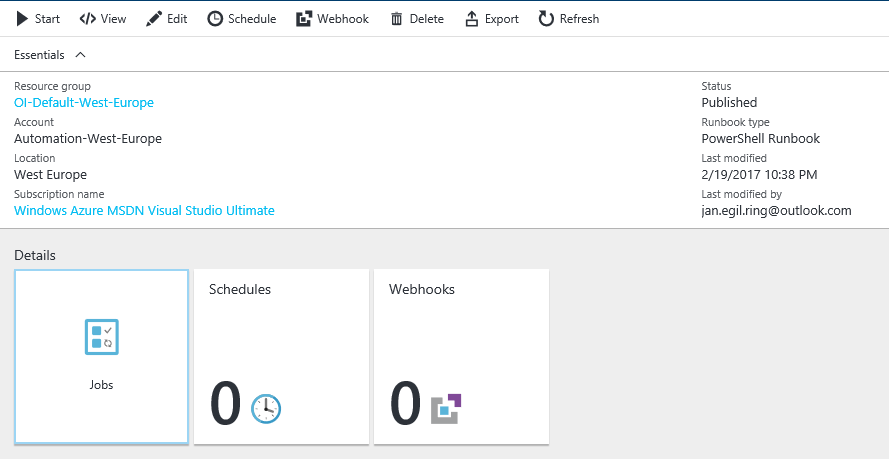
Task: Click the webhook icon in Webhooks tile
Action: tap(446, 409)
